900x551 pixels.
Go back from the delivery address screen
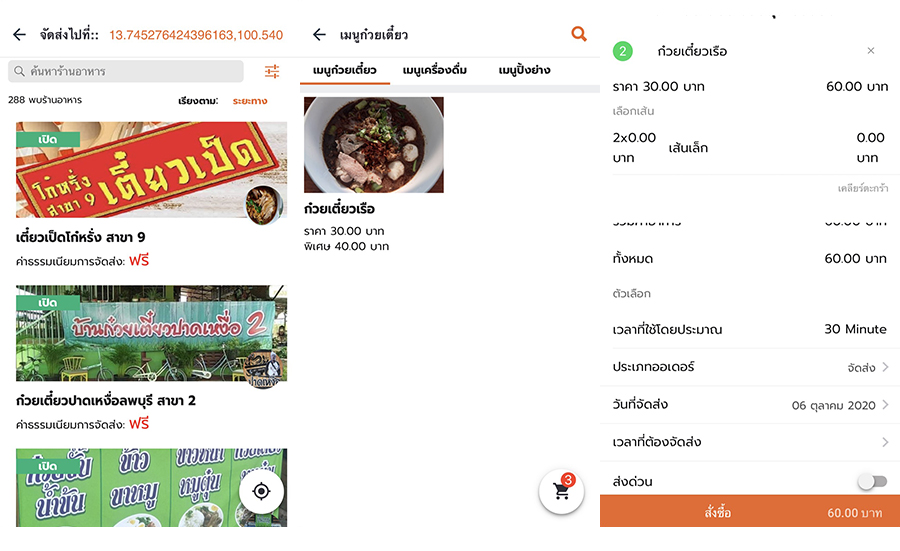tap(20, 34)
